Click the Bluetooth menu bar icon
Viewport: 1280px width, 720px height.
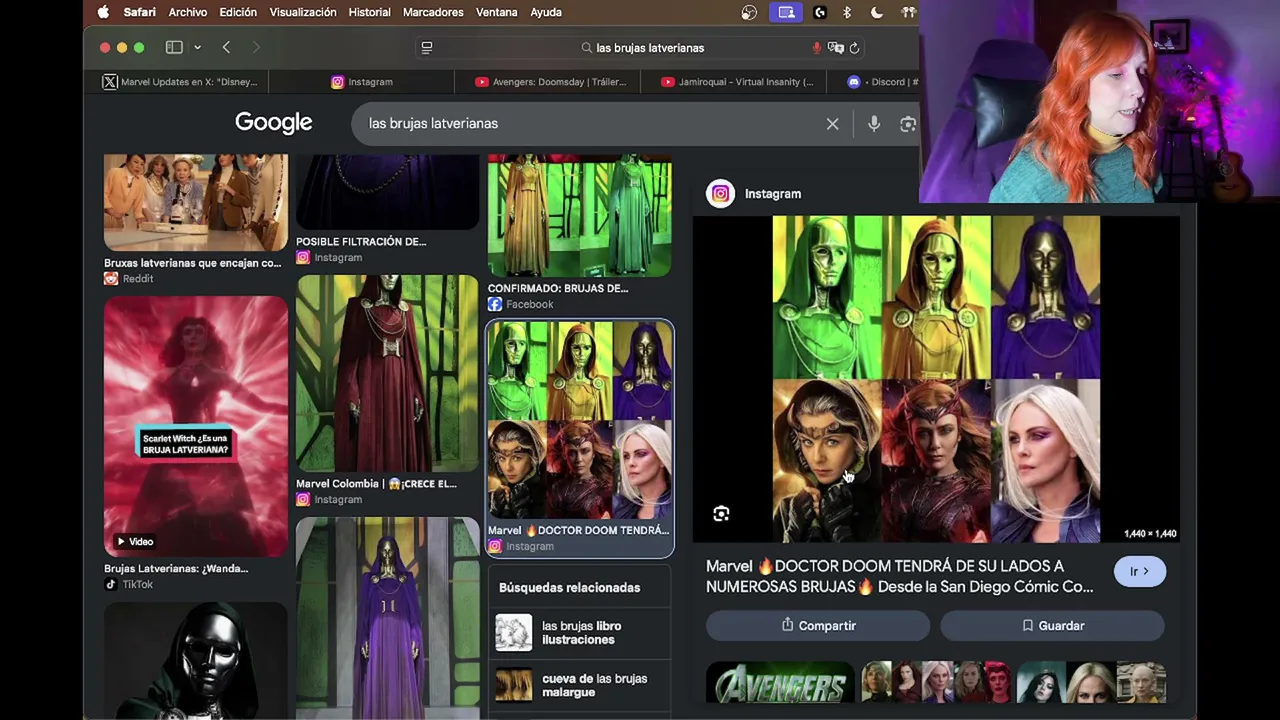click(847, 12)
